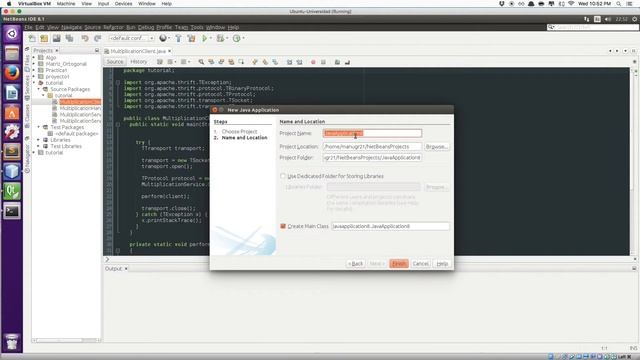Click the green Run Project icon
Screen dimensions: 640x360
(204, 38)
